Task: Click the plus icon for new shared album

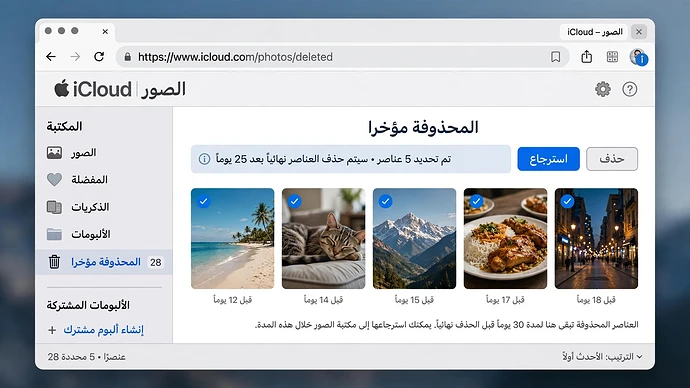Action: (52, 330)
